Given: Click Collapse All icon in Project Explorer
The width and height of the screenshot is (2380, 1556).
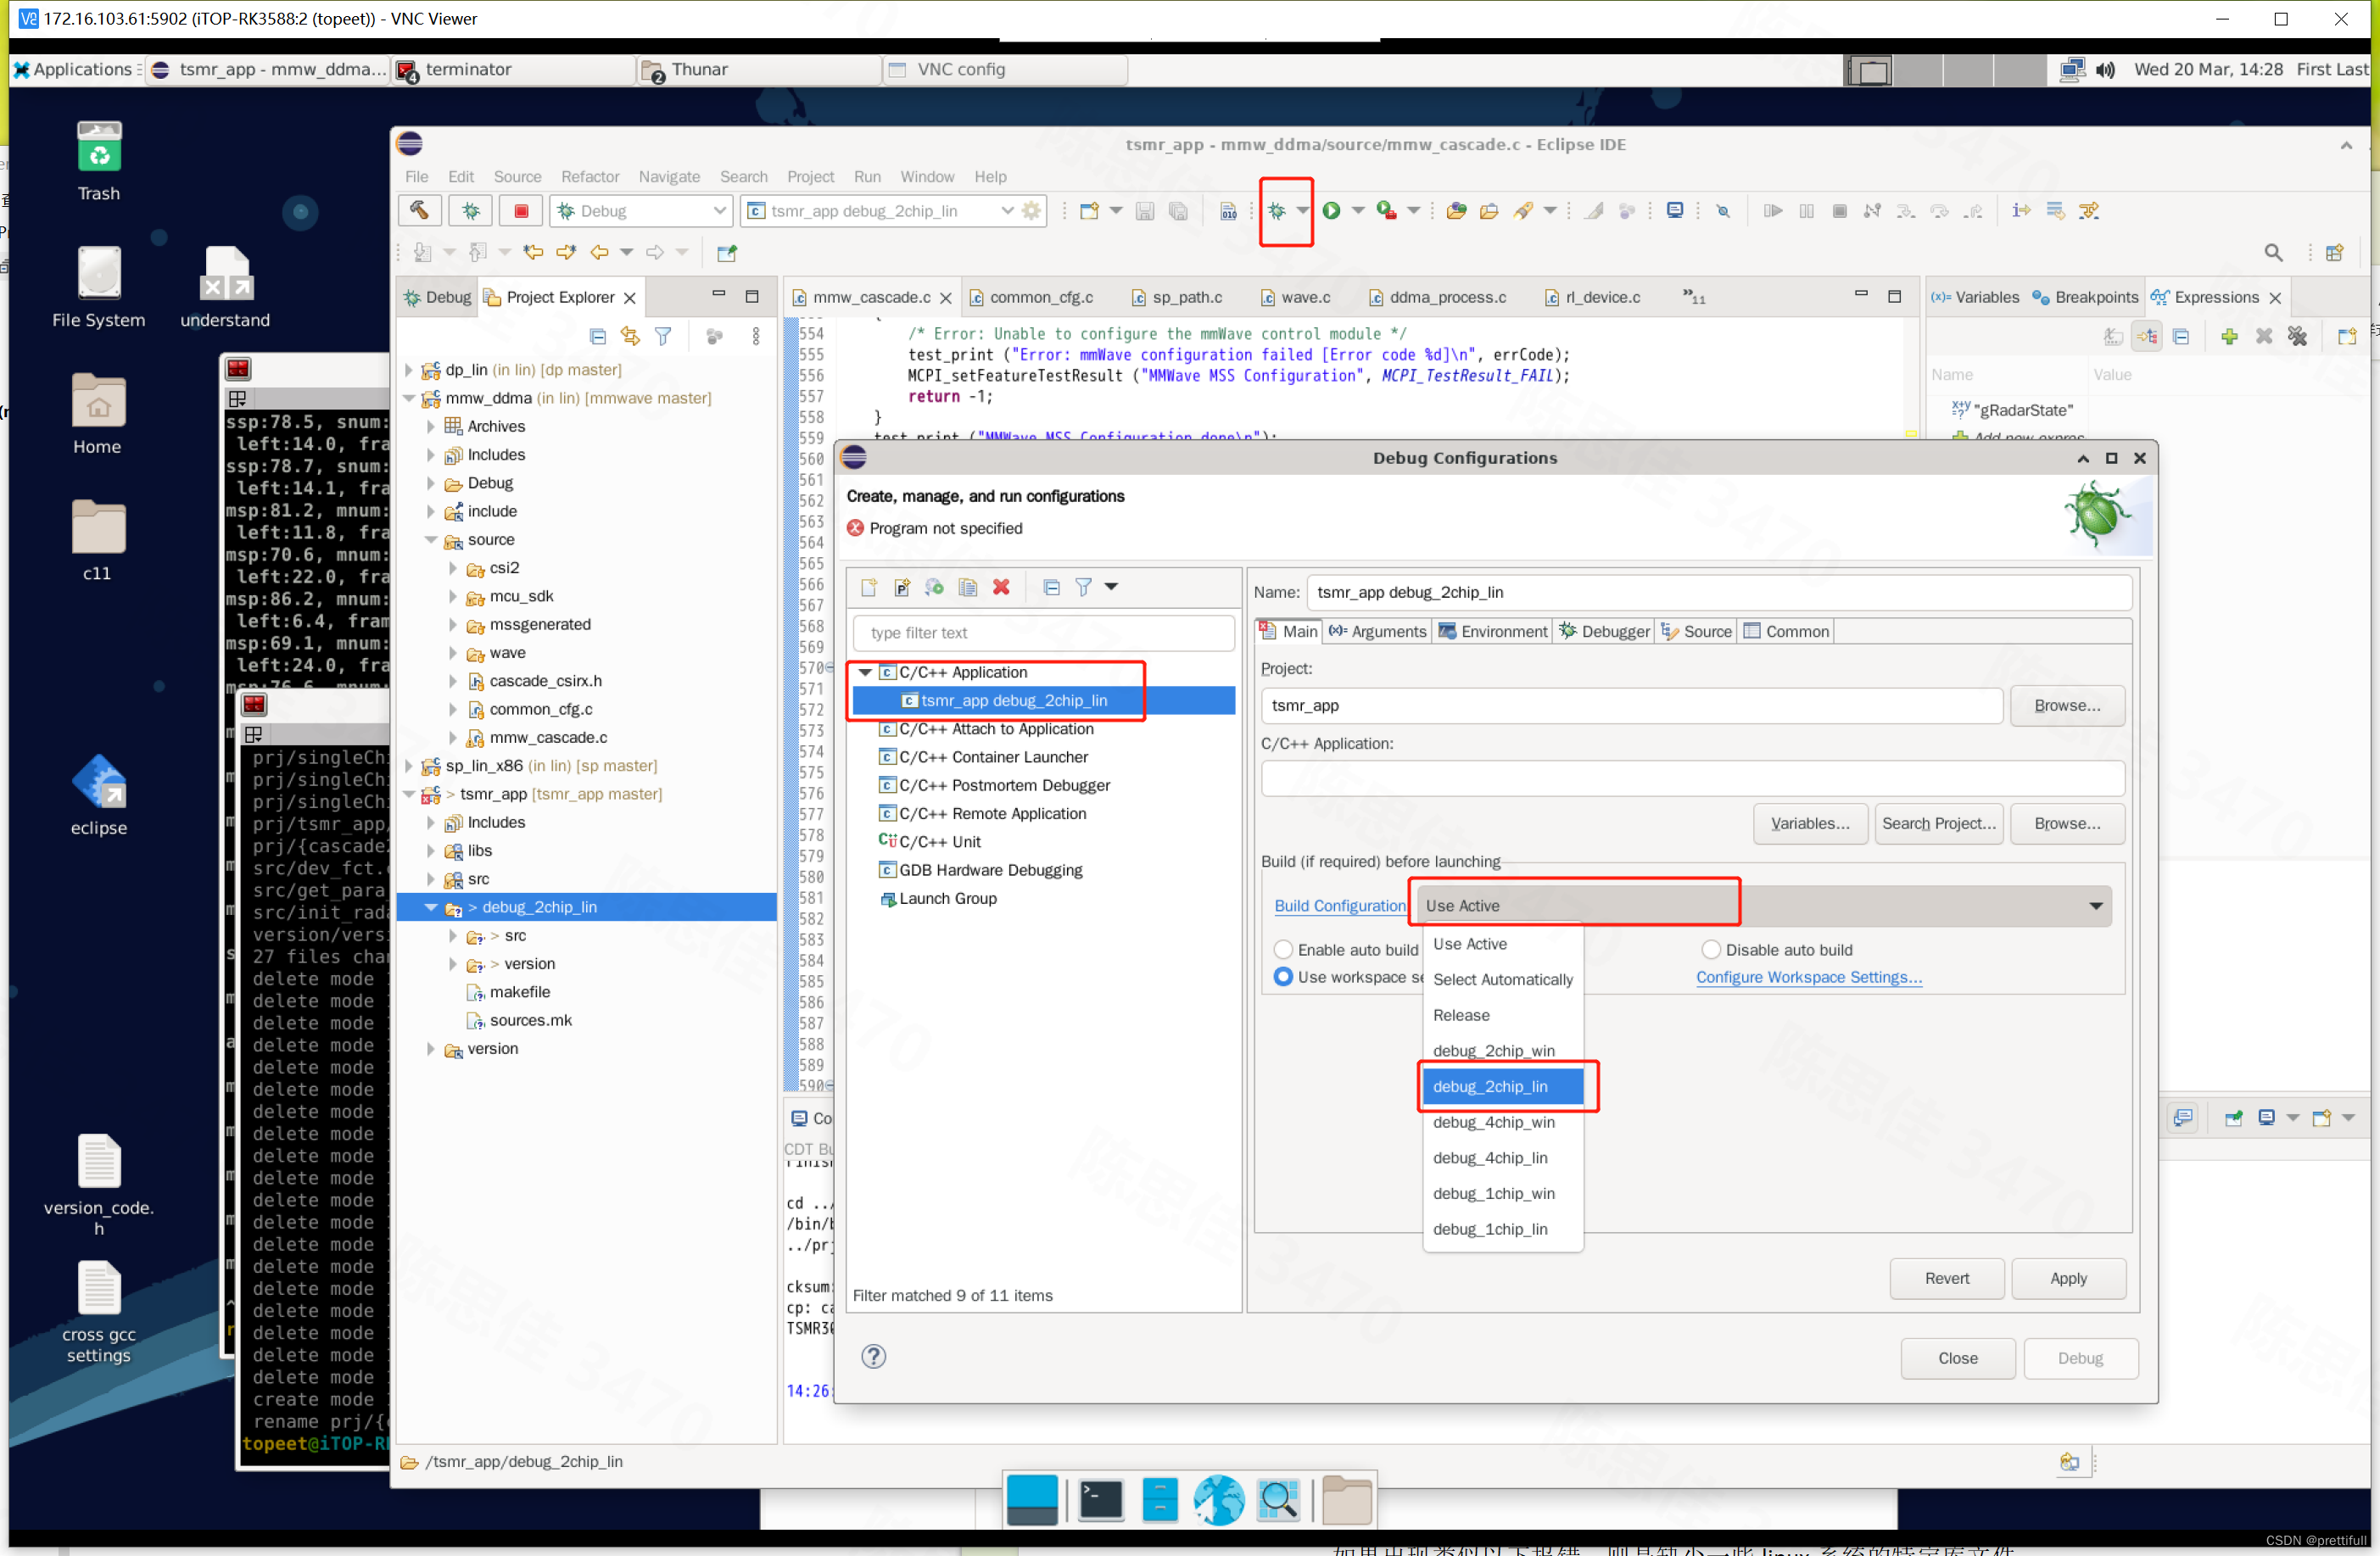Looking at the screenshot, I should [x=597, y=336].
